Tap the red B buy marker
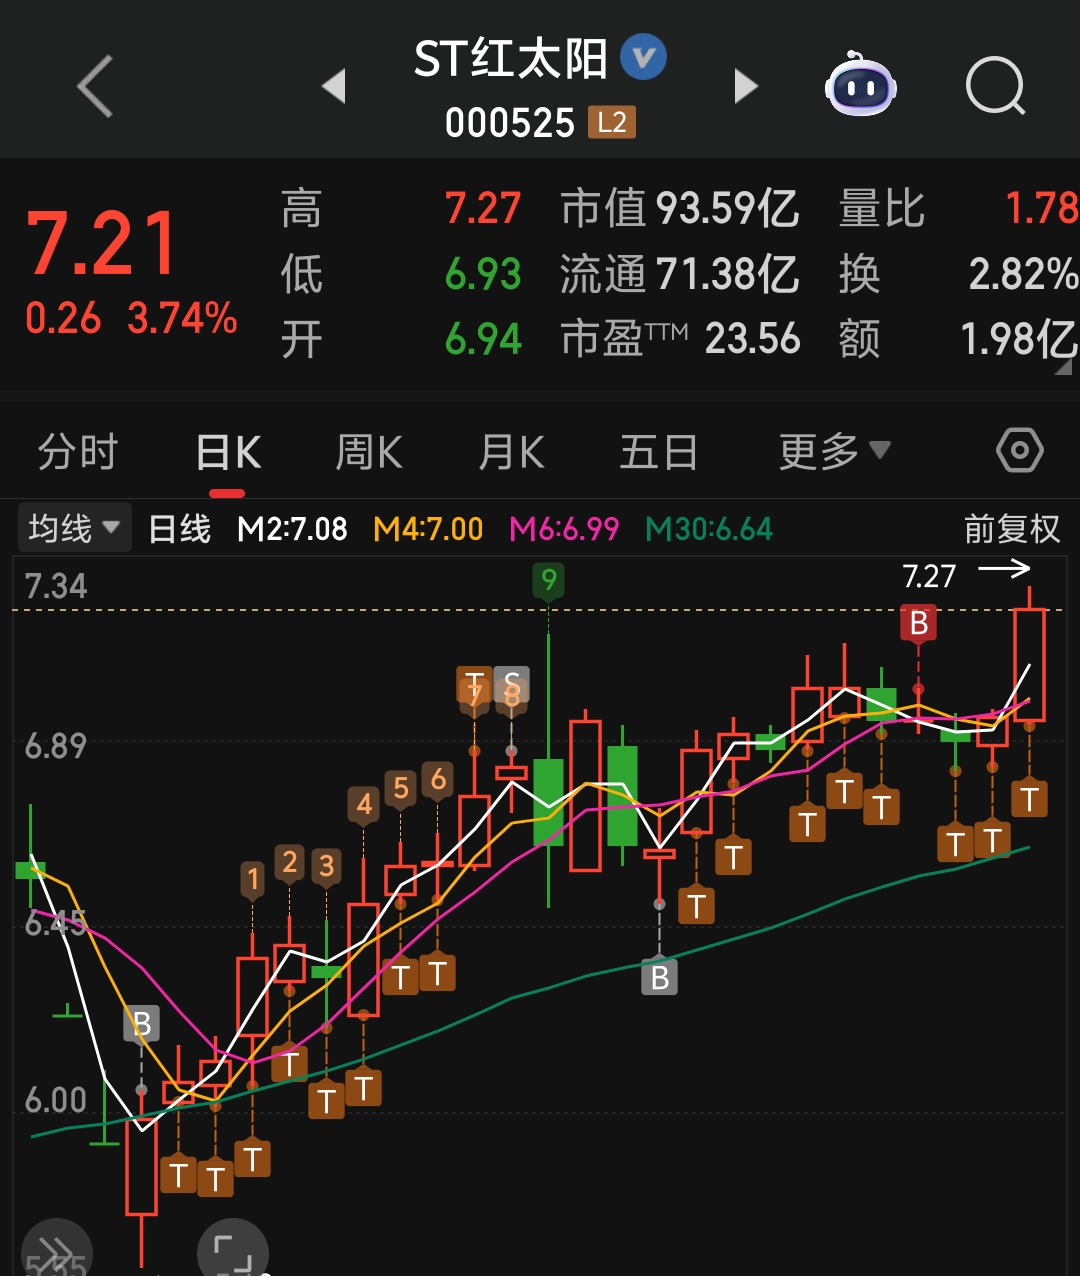 (919, 624)
